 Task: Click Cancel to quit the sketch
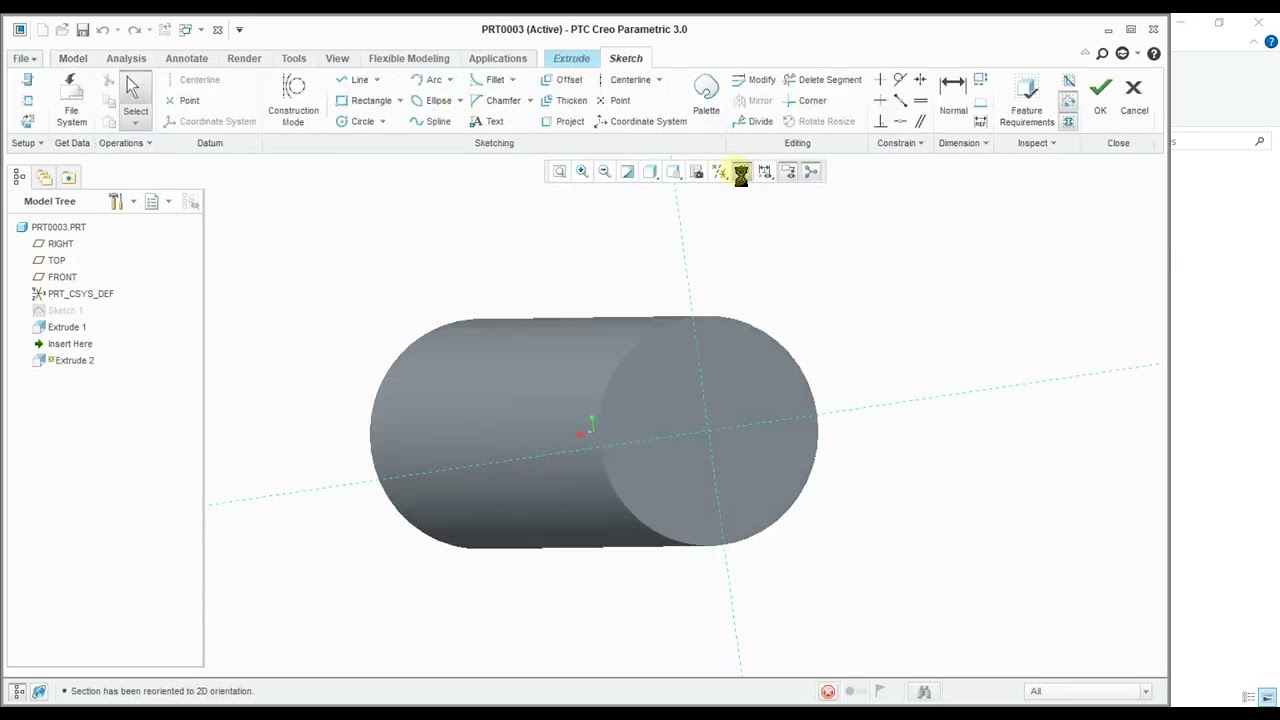(1134, 96)
